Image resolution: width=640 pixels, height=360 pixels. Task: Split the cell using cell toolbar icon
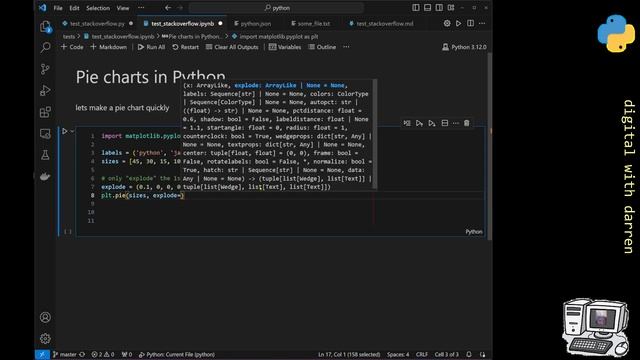[445, 123]
